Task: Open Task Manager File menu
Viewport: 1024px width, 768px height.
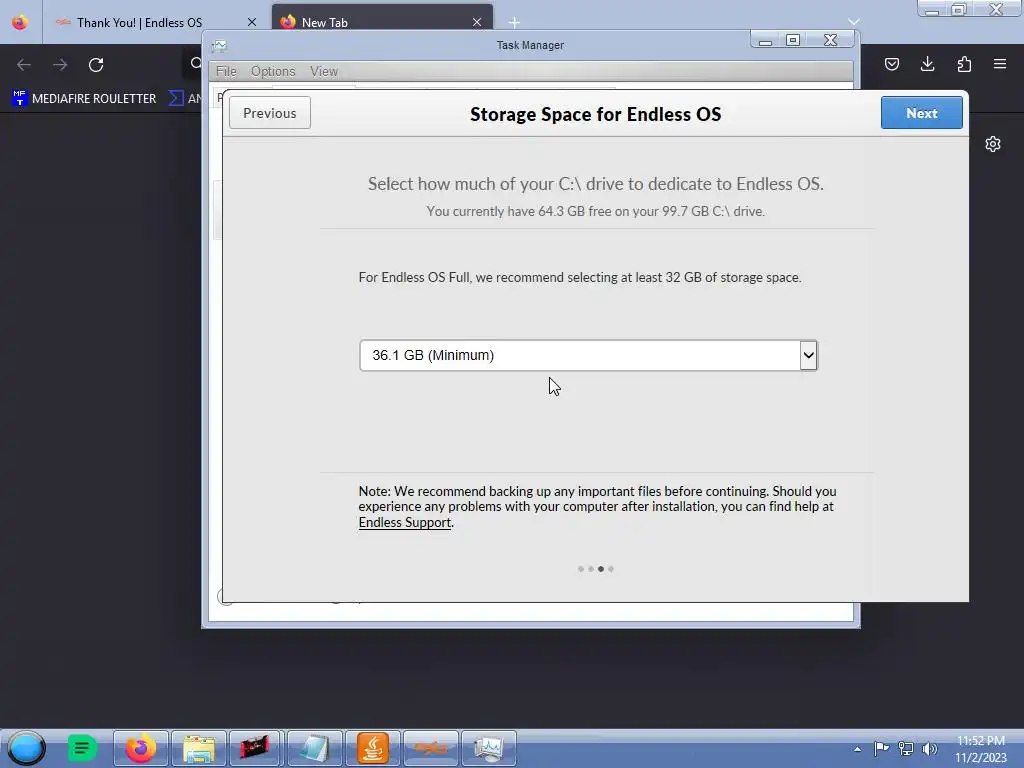Action: [226, 71]
